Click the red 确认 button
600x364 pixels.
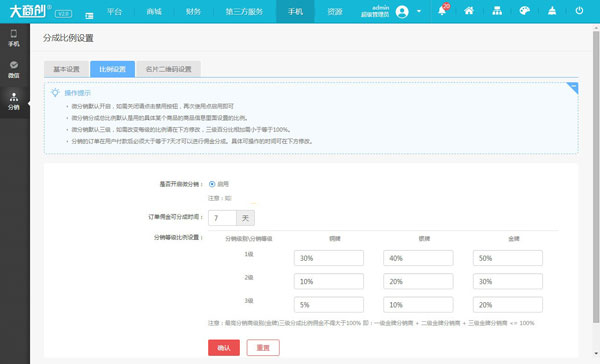click(224, 348)
